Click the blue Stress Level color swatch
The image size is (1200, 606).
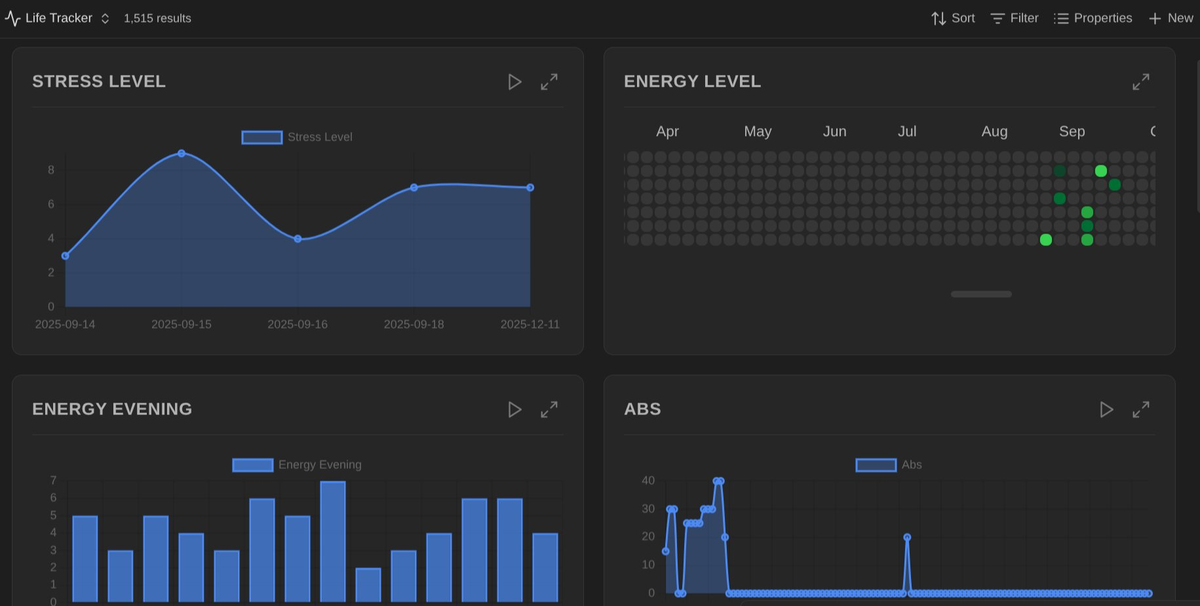[262, 136]
